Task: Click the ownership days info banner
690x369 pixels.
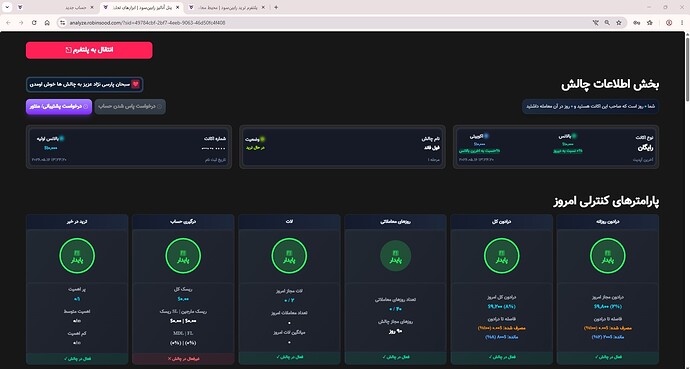Action: pos(591,106)
